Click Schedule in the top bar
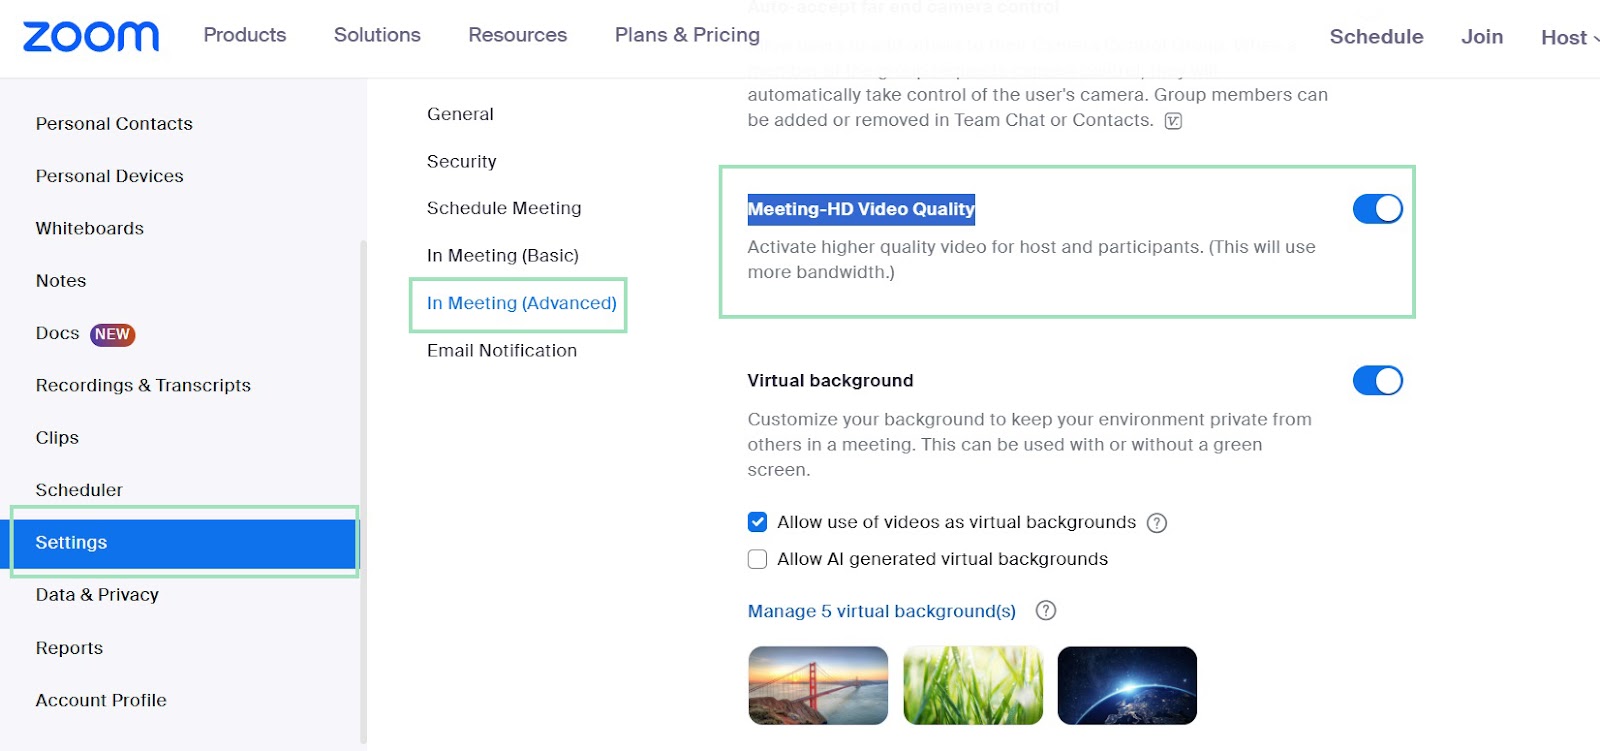 1376,37
